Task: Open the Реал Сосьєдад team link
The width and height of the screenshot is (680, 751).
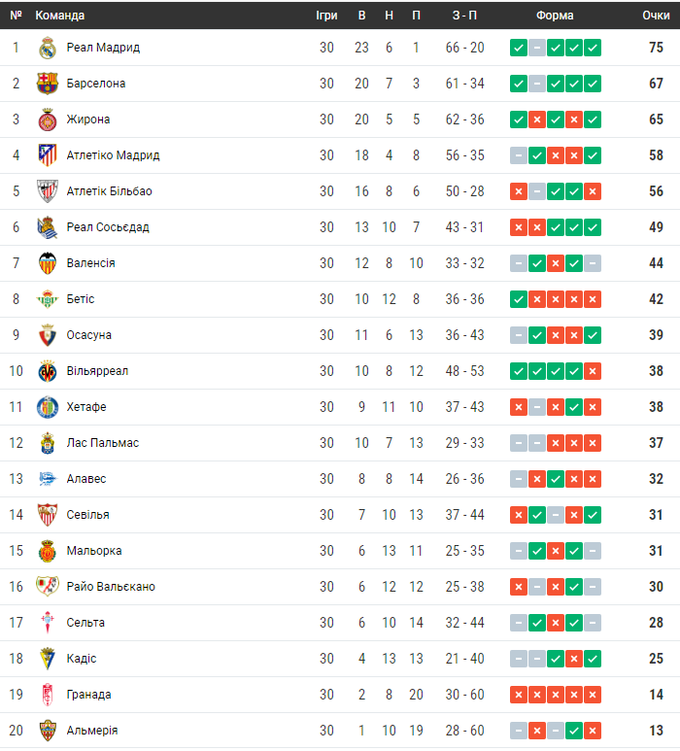Action: click(108, 228)
